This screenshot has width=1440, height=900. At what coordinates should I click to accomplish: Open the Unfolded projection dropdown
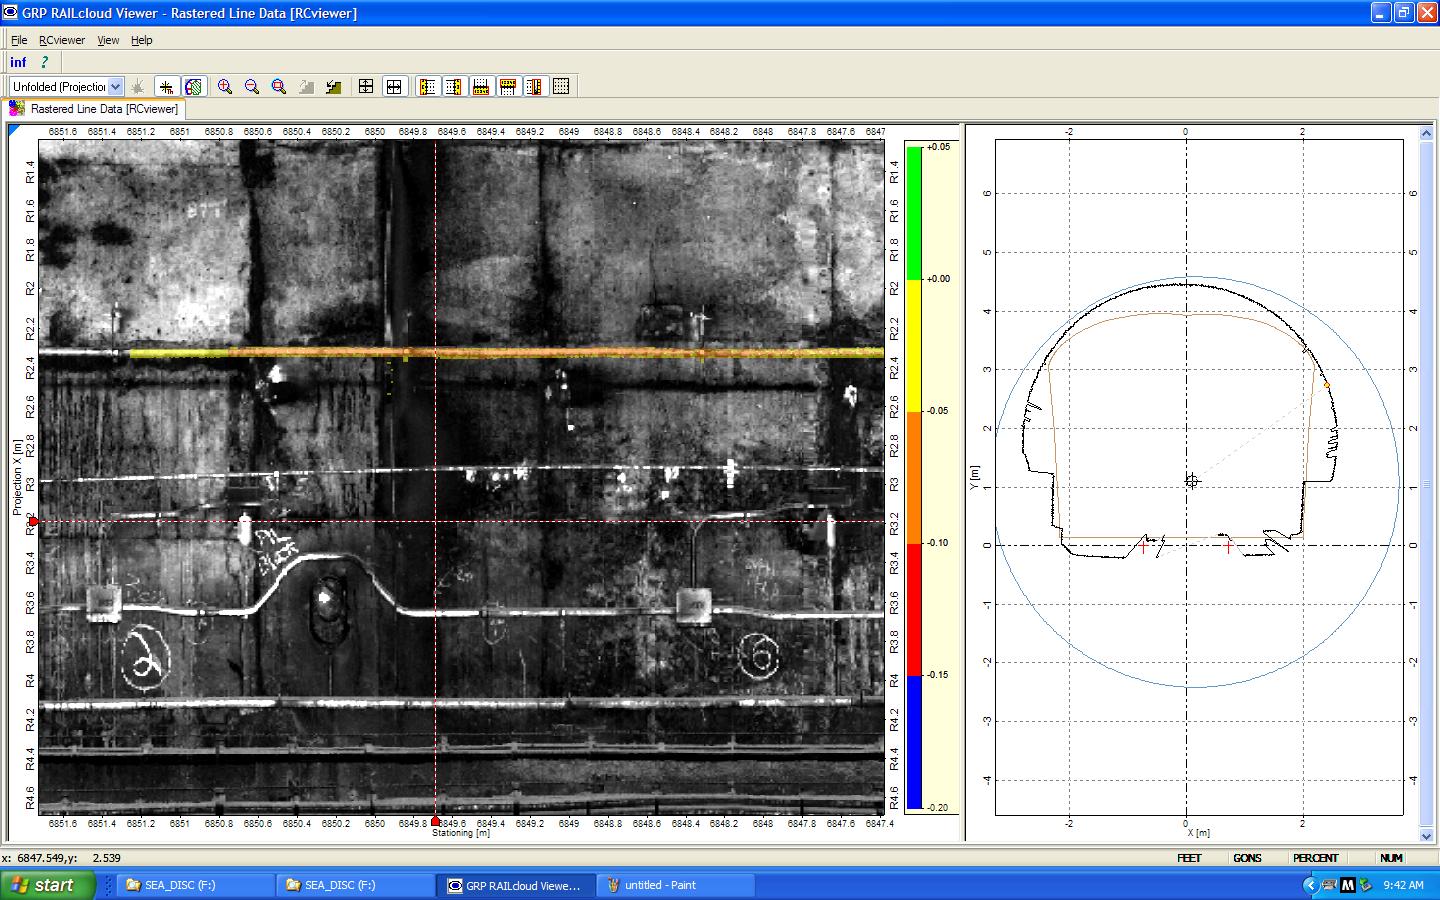[116, 87]
